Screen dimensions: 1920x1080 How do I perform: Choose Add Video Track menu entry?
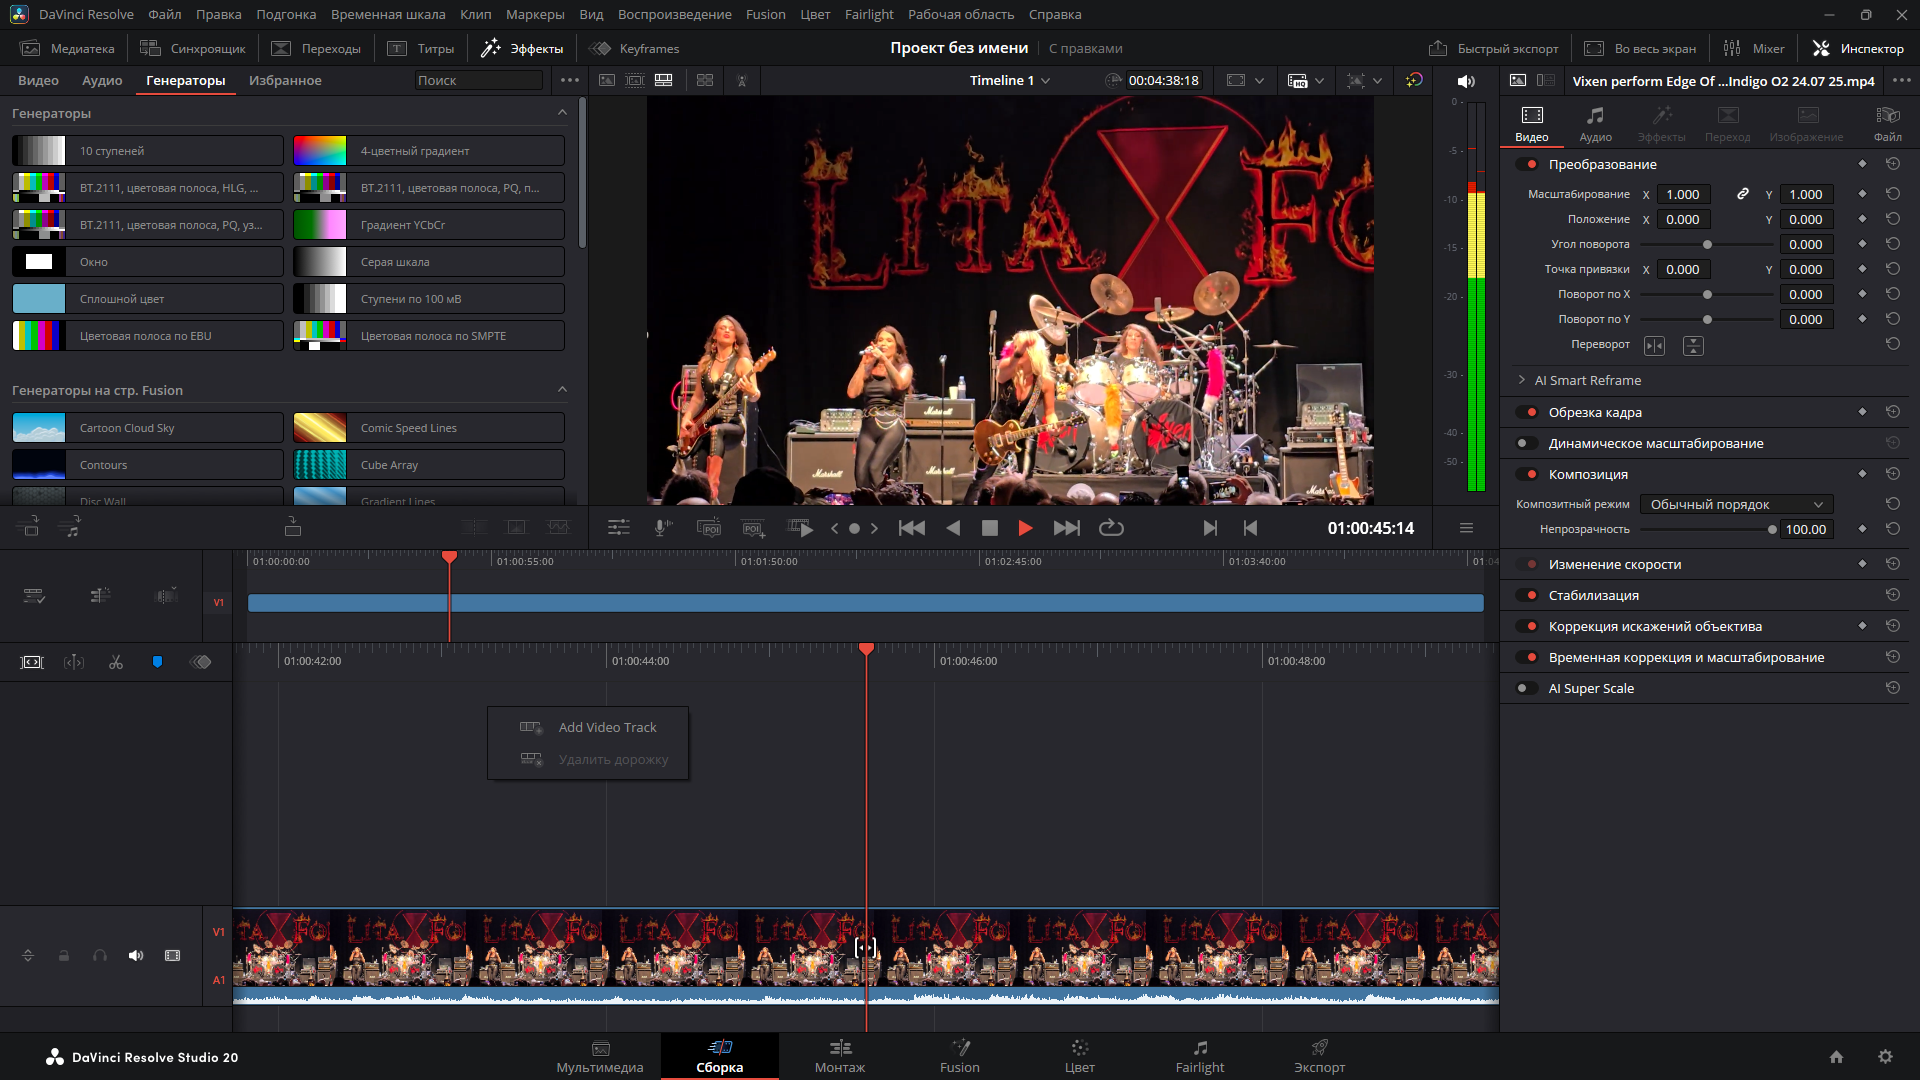(x=607, y=727)
